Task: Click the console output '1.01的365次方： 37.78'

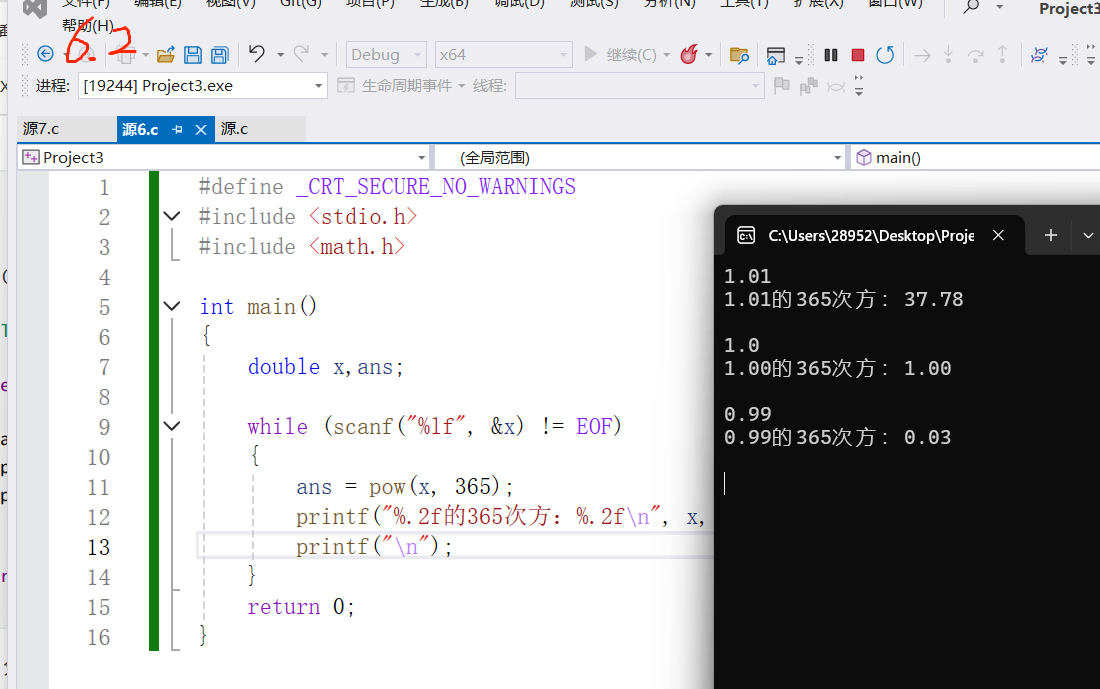Action: 843,299
